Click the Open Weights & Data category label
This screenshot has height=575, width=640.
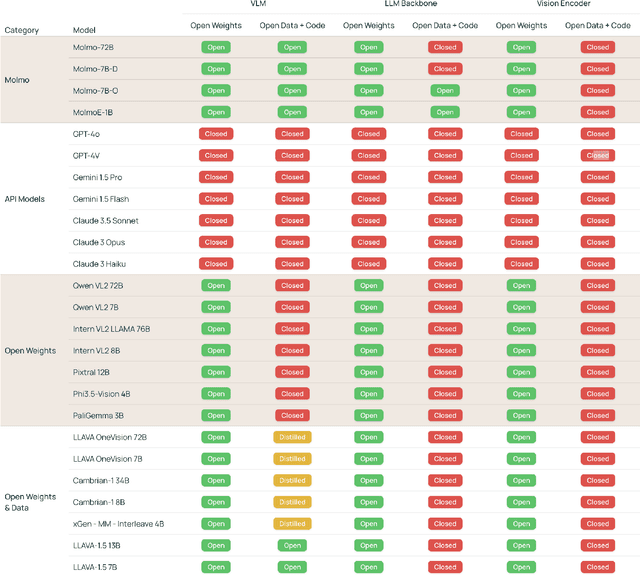point(29,502)
